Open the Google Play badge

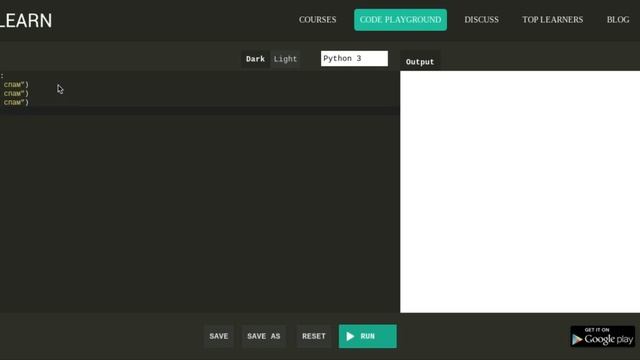coord(602,336)
